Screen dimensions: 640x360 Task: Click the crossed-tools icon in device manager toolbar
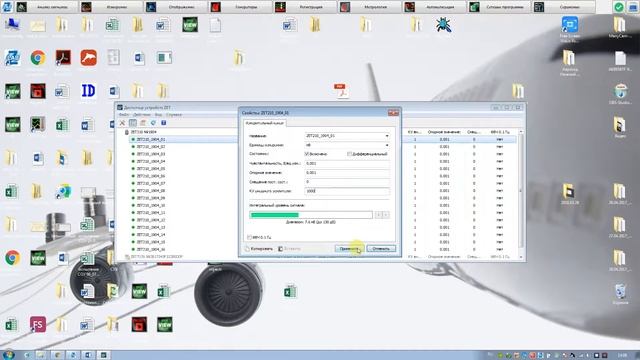pyautogui.click(x=122, y=123)
